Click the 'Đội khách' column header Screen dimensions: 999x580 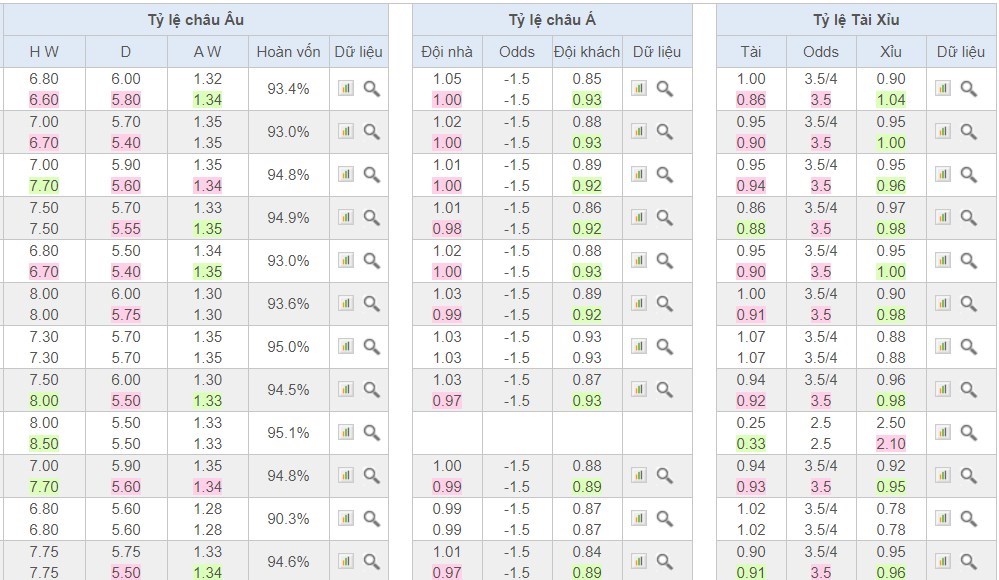[x=586, y=52]
